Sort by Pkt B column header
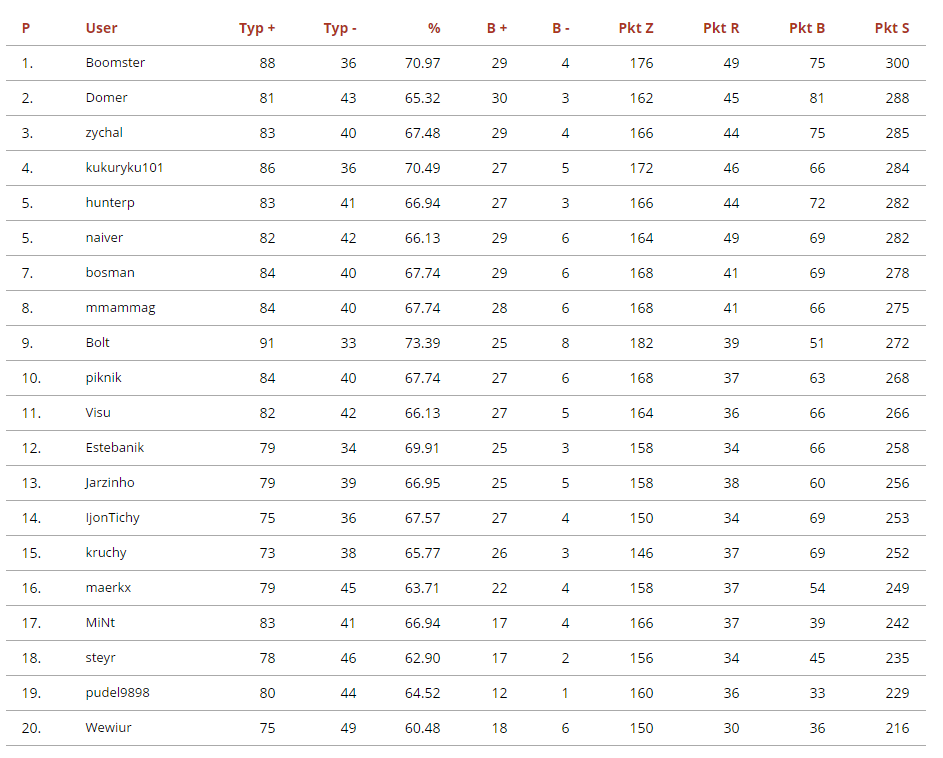 point(807,28)
